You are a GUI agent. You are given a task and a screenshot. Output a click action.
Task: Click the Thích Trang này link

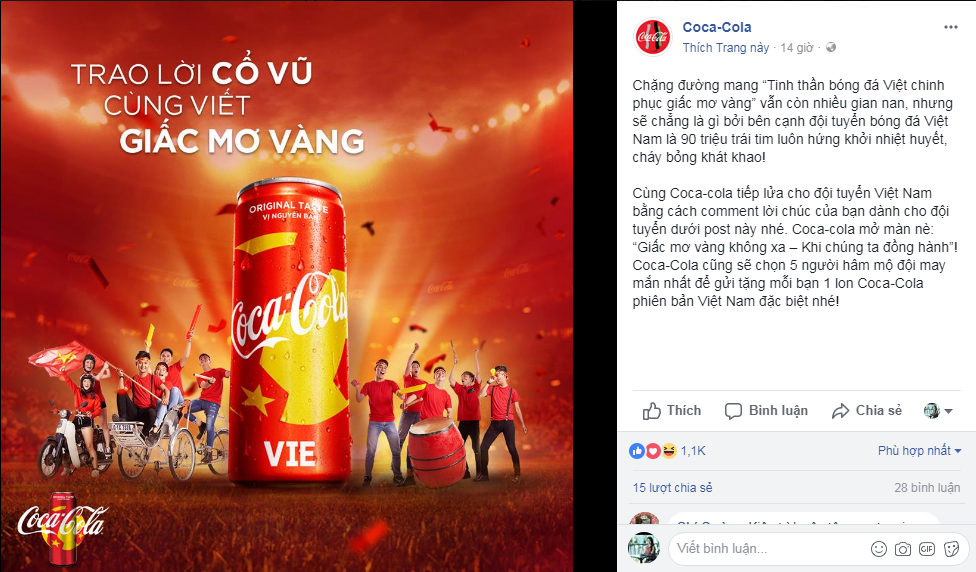pos(726,47)
